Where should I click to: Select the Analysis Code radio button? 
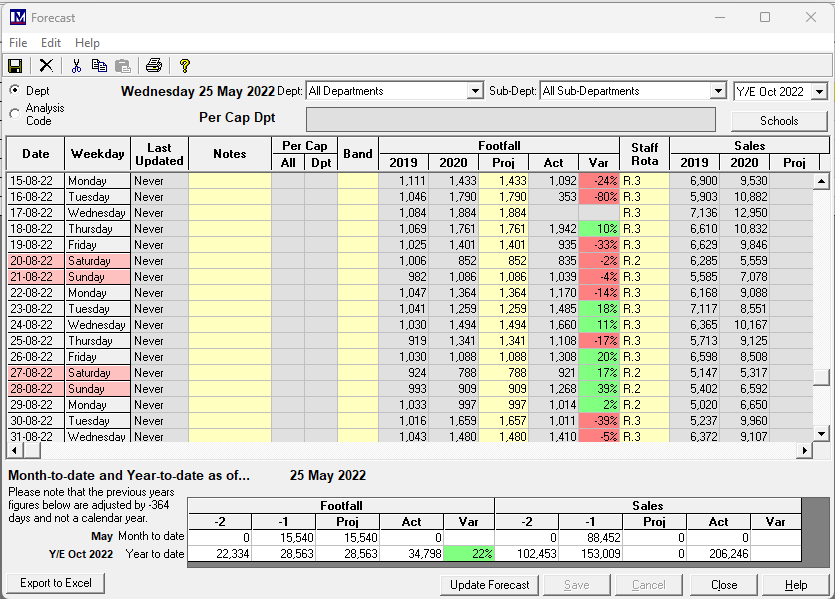click(x=15, y=114)
